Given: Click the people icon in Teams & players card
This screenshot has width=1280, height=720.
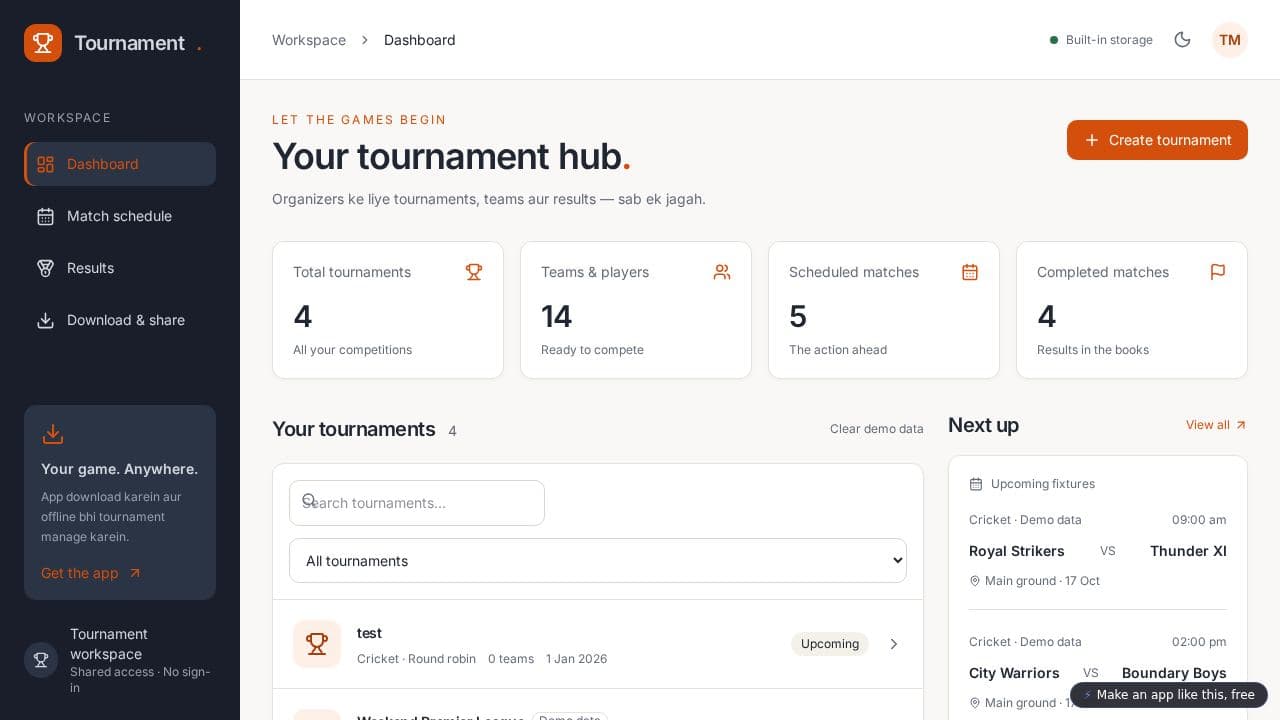Looking at the screenshot, I should [x=722, y=272].
